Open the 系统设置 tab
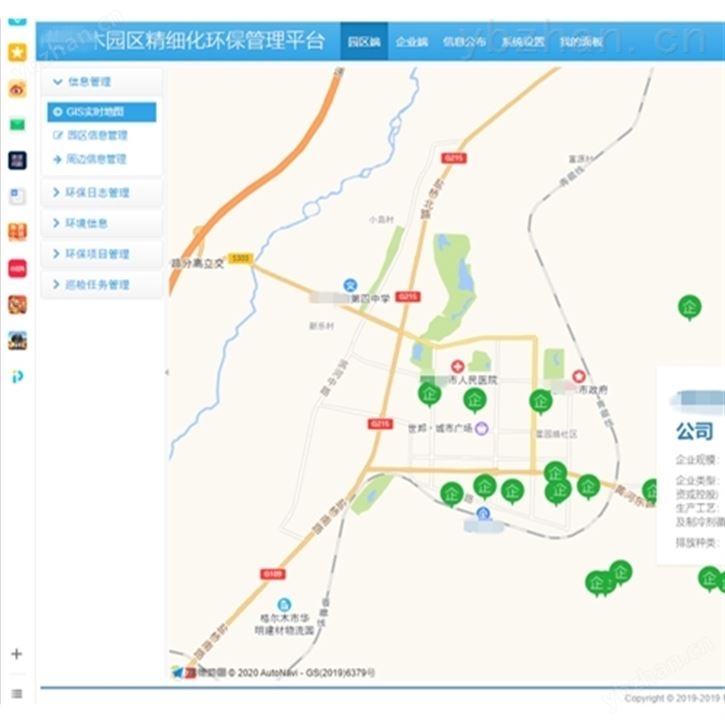This screenshot has width=725, height=725. tap(523, 42)
